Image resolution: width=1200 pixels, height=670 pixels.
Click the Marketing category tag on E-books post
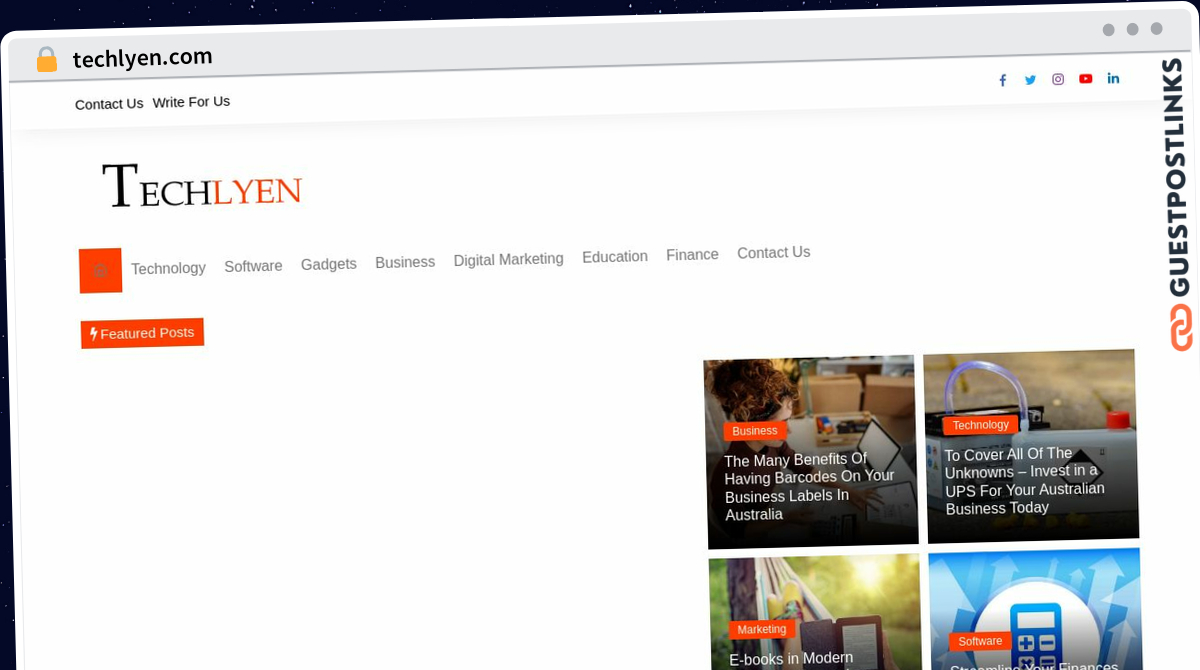pyautogui.click(x=762, y=630)
